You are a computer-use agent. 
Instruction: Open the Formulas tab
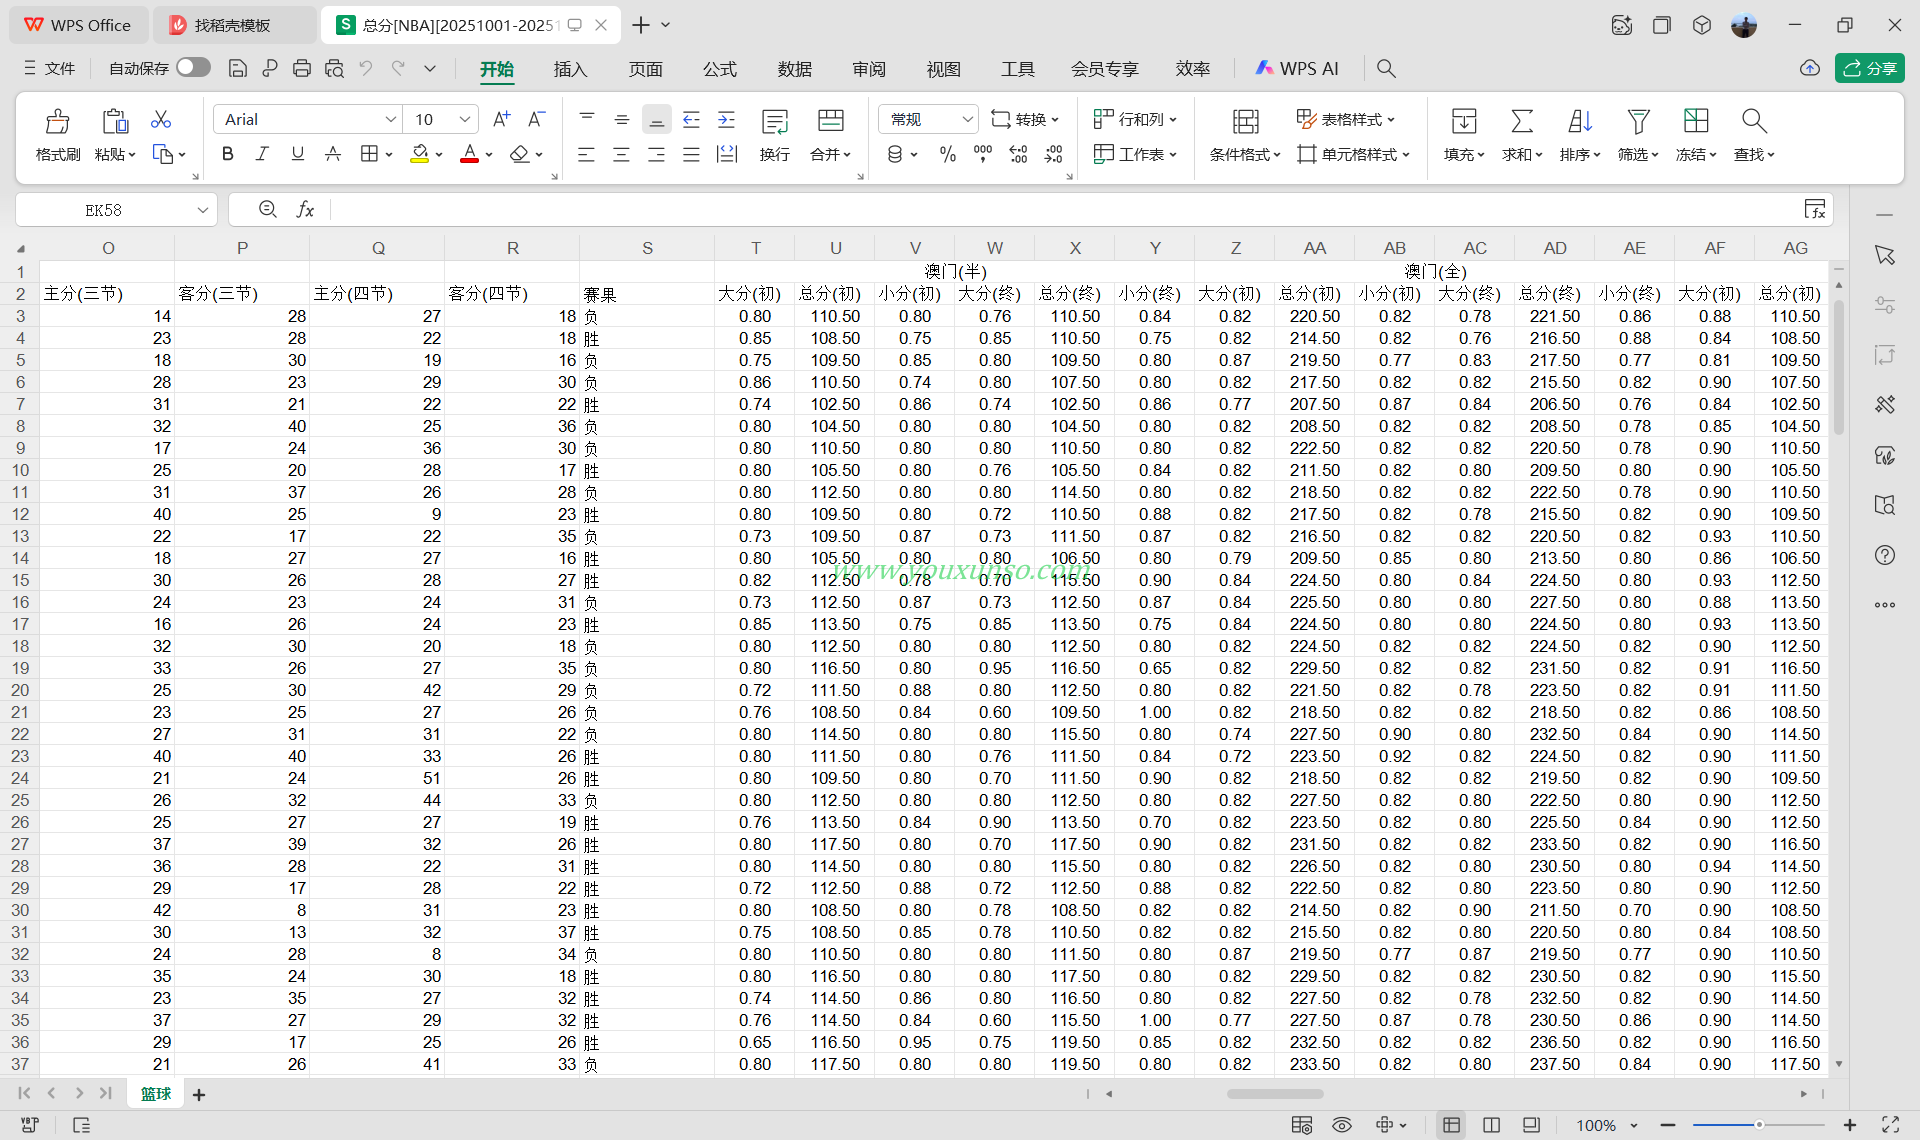point(720,68)
